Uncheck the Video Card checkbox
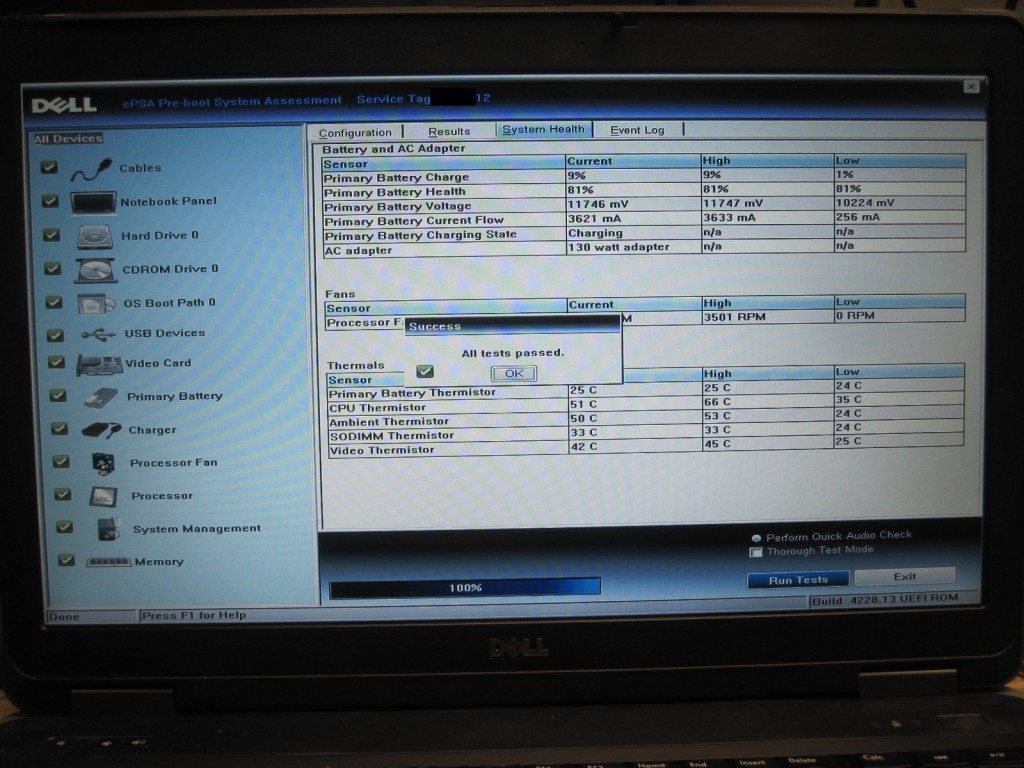Screen dimensions: 1024x768 (x=57, y=362)
